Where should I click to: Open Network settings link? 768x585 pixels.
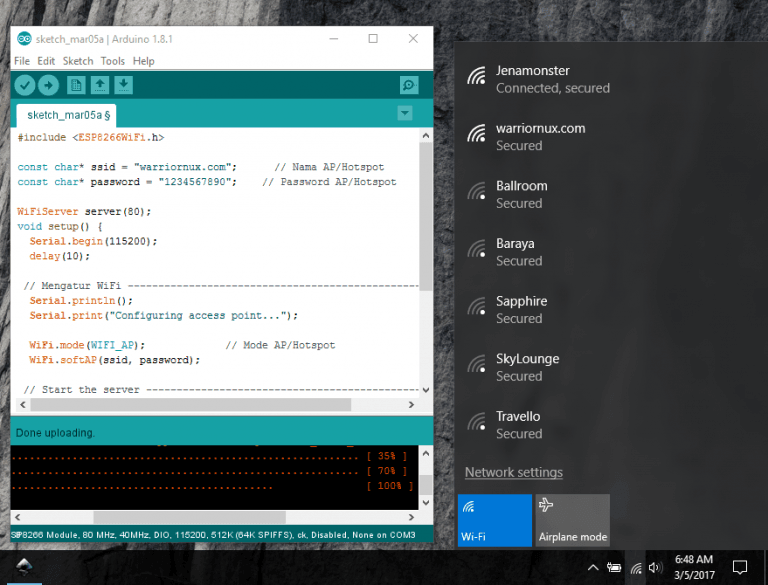pos(513,472)
